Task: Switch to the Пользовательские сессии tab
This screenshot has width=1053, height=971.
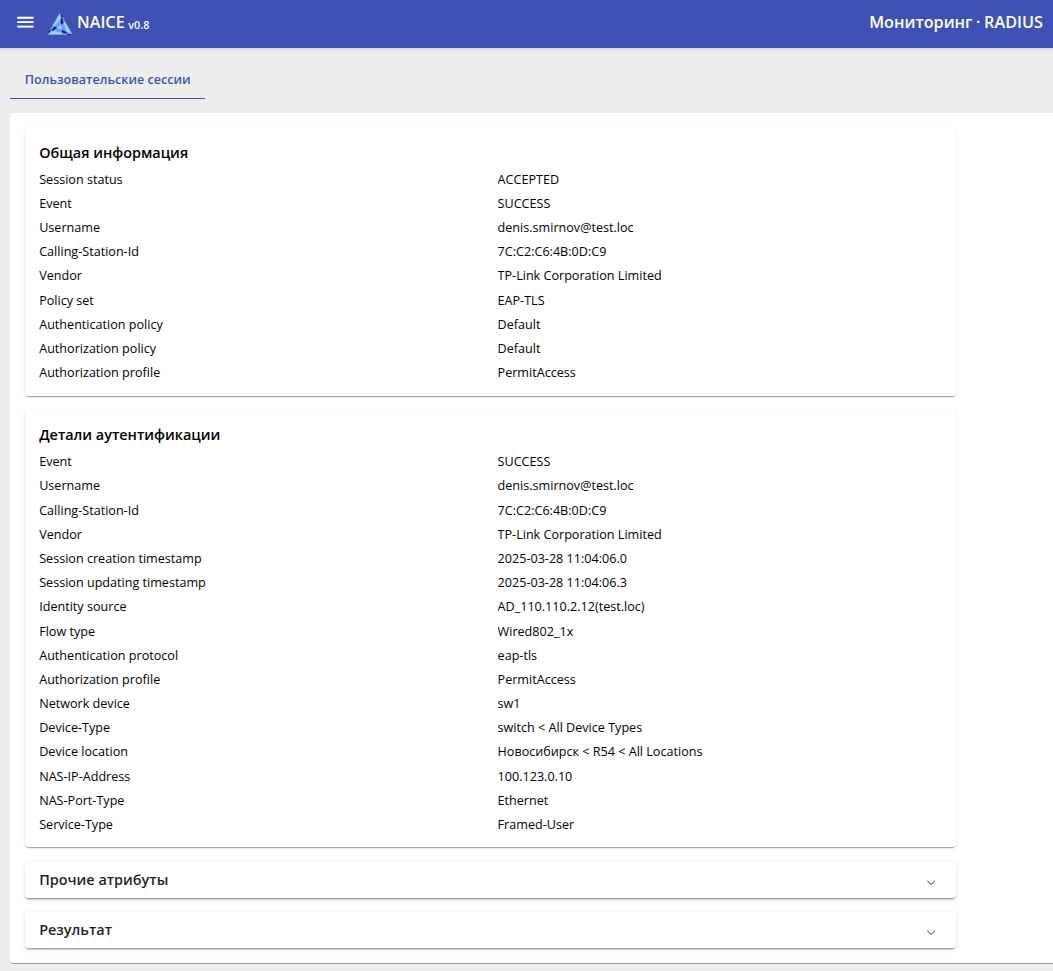Action: tap(108, 80)
